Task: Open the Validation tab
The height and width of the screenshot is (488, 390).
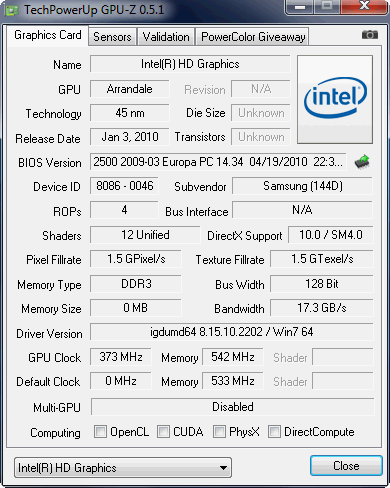Action: (x=166, y=37)
